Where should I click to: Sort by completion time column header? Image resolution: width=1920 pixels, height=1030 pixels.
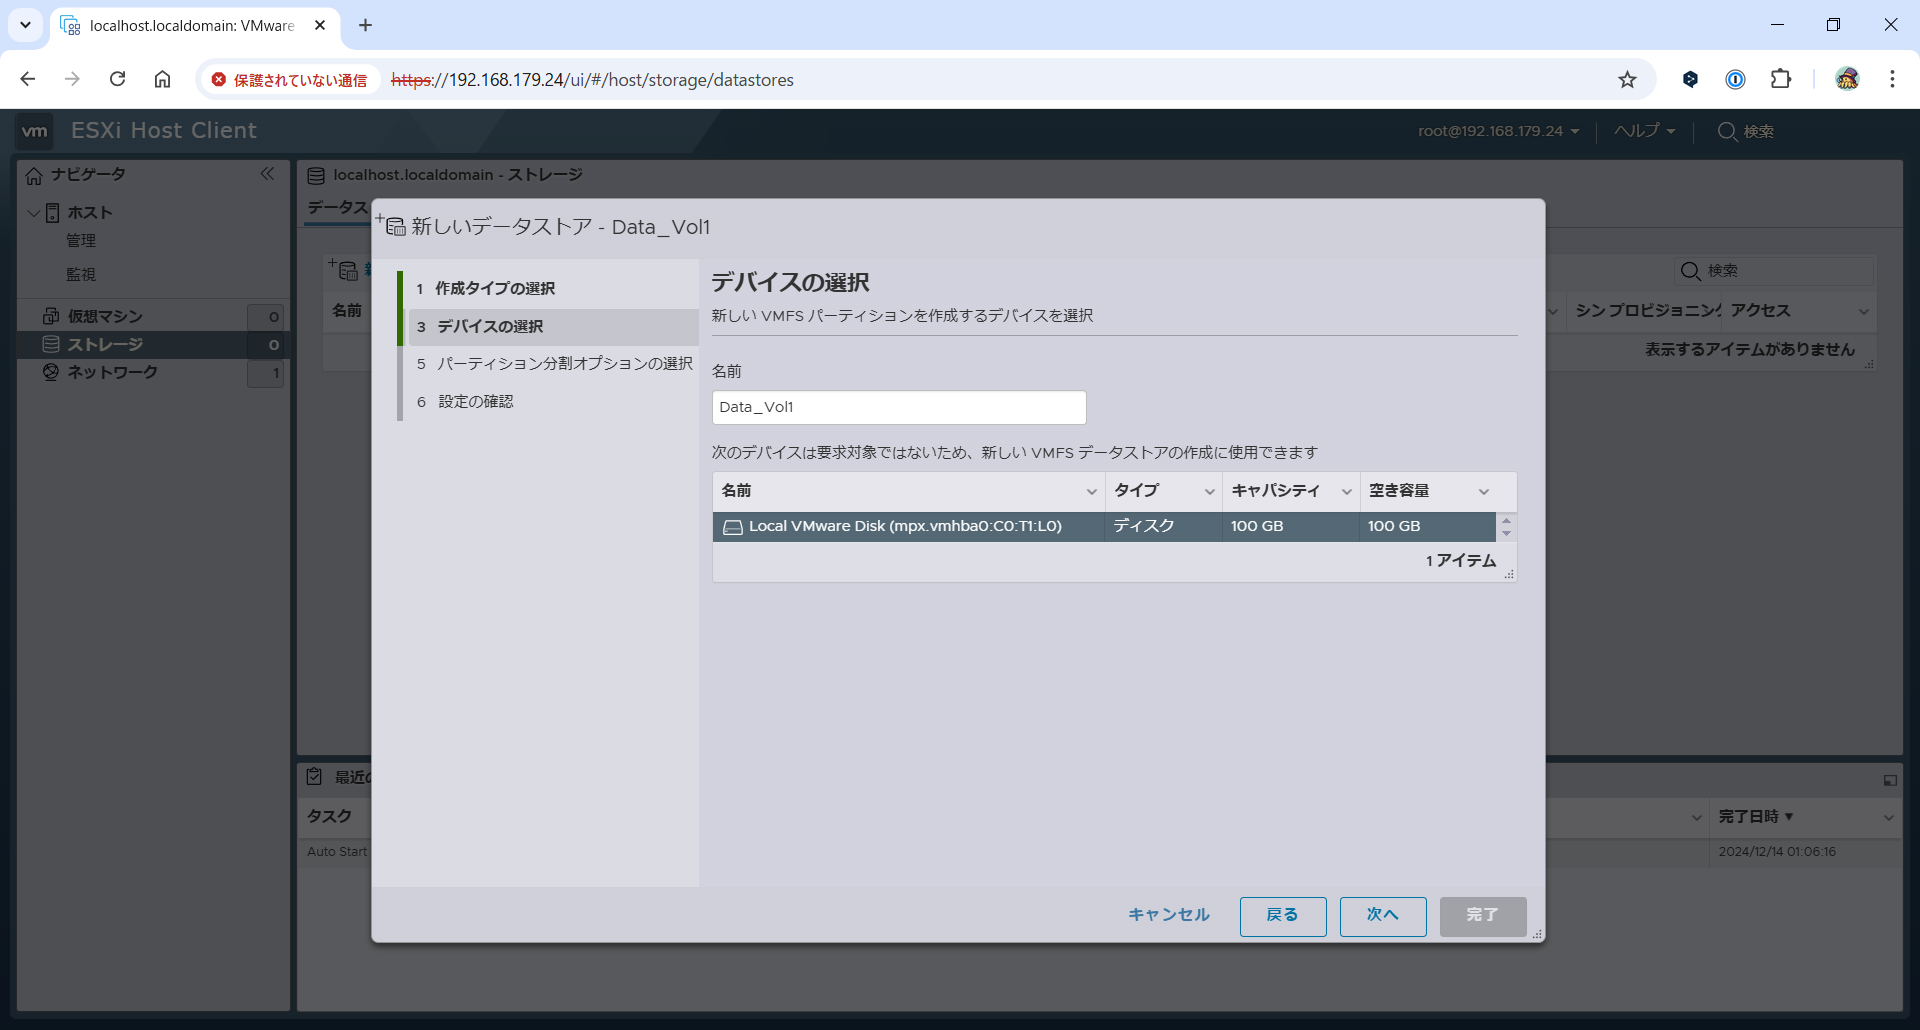1755,817
